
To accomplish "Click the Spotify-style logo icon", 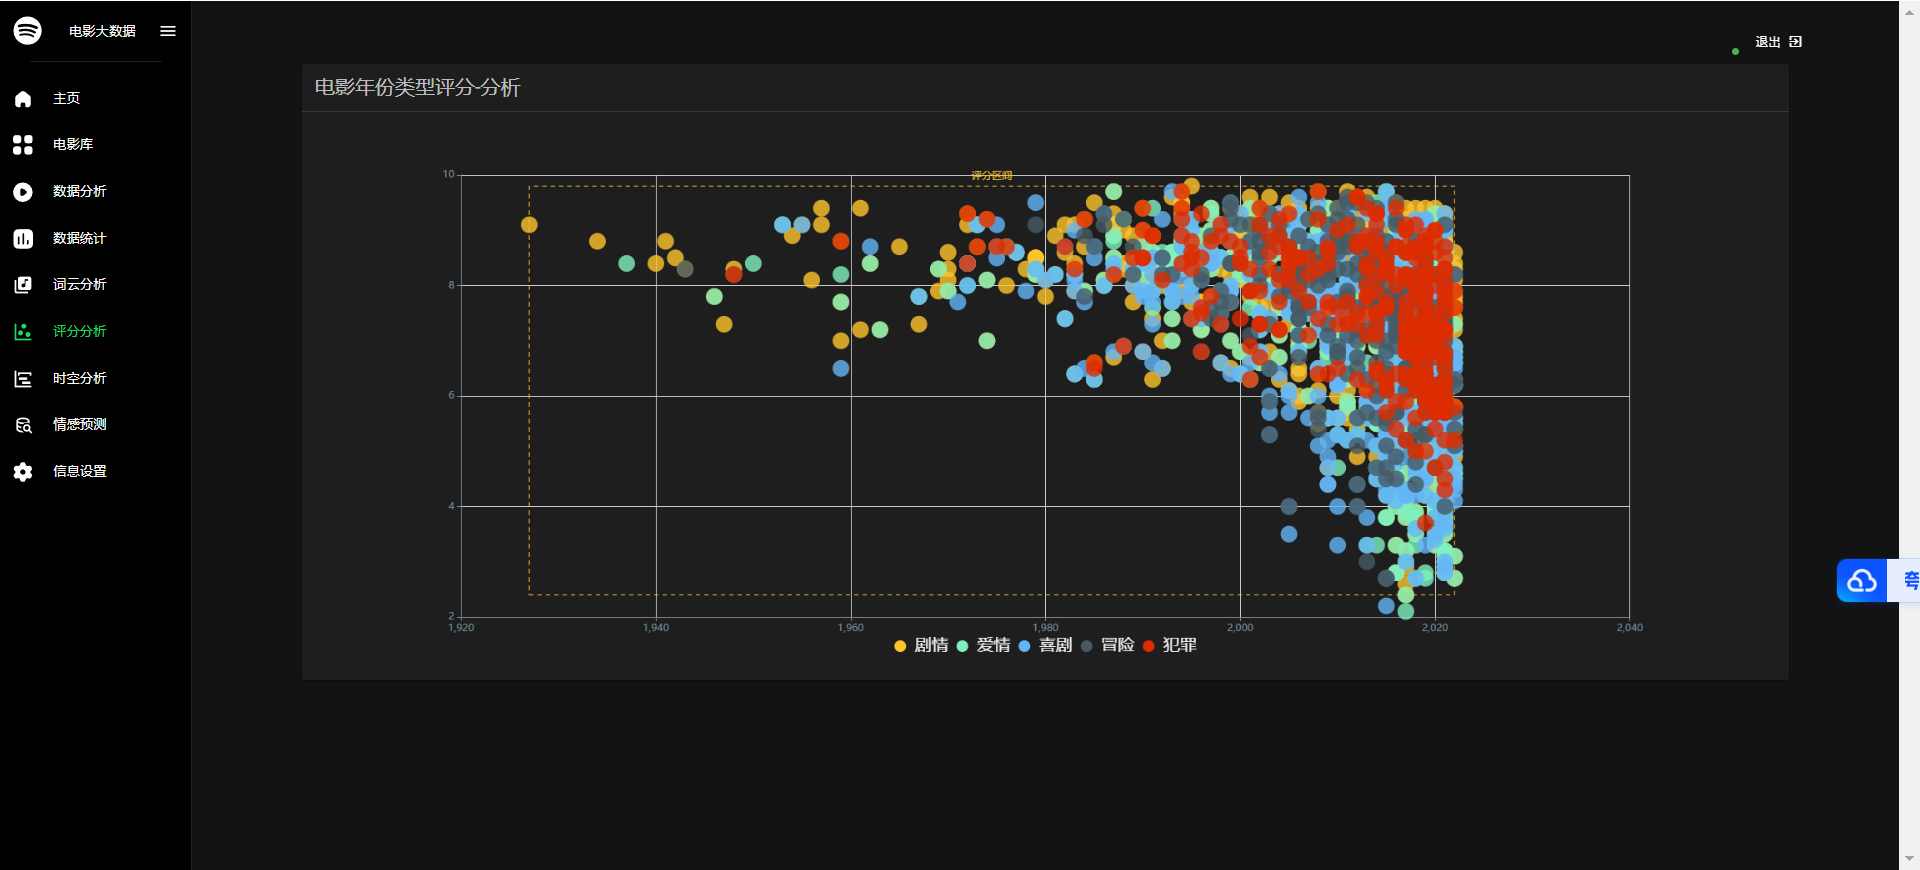I will click(x=28, y=31).
